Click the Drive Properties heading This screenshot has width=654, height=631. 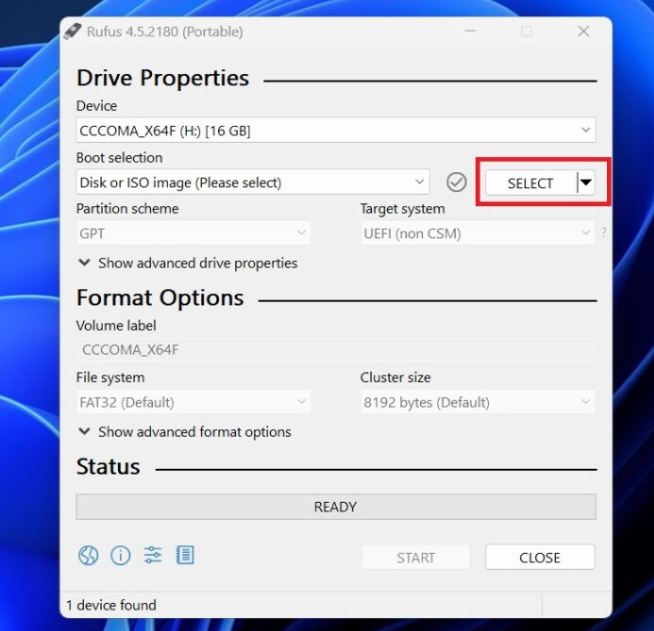tap(163, 78)
